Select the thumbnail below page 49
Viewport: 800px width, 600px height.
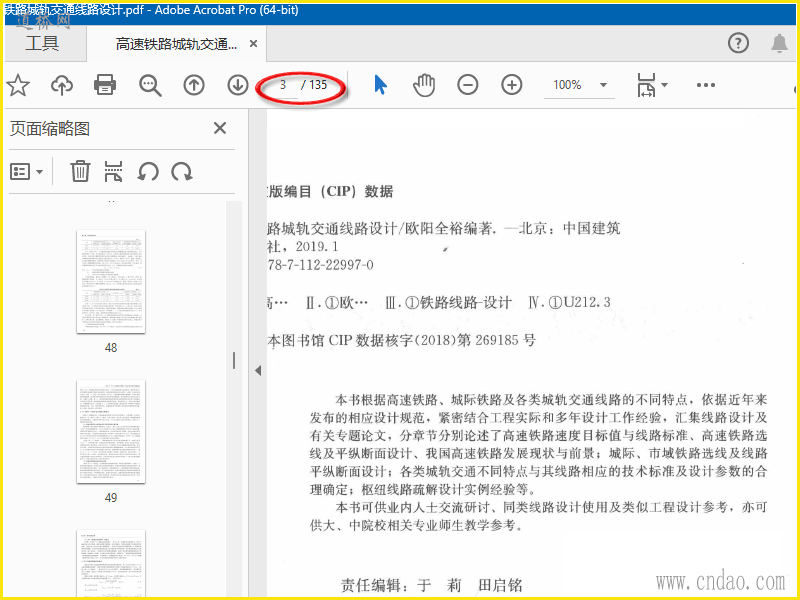(111, 563)
